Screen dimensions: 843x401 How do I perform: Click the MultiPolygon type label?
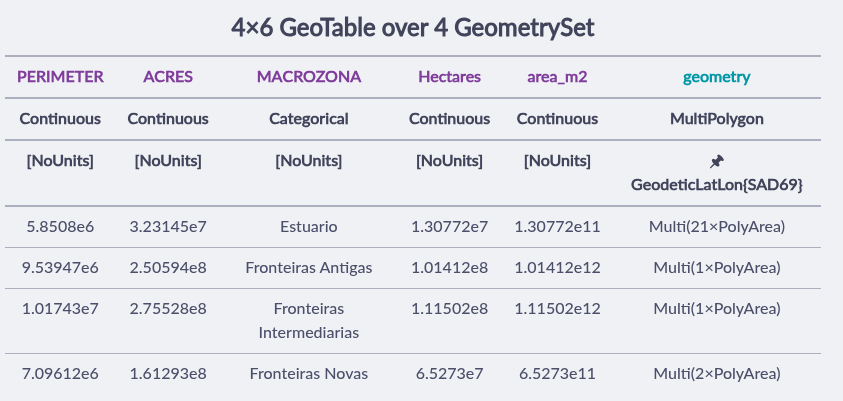coord(717,119)
